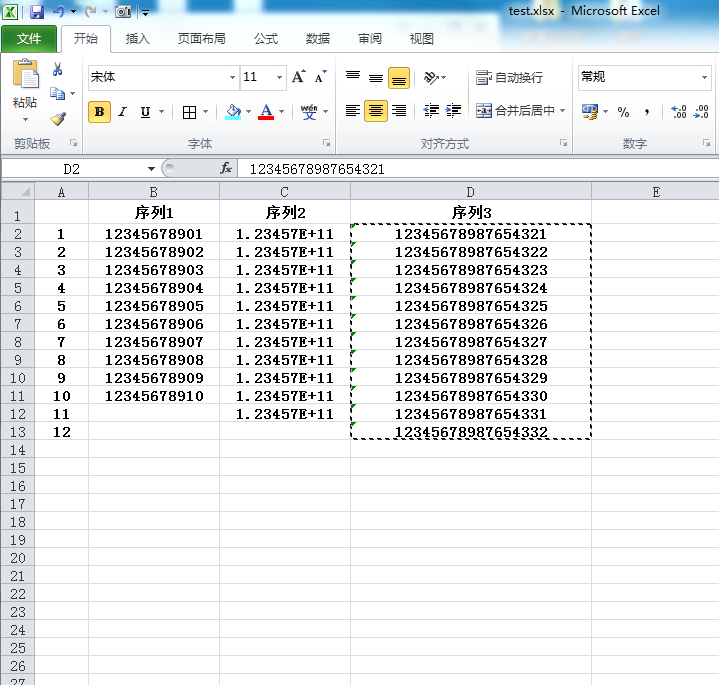This screenshot has height=685, width=719.
Task: Select column D header
Action: pos(471,191)
